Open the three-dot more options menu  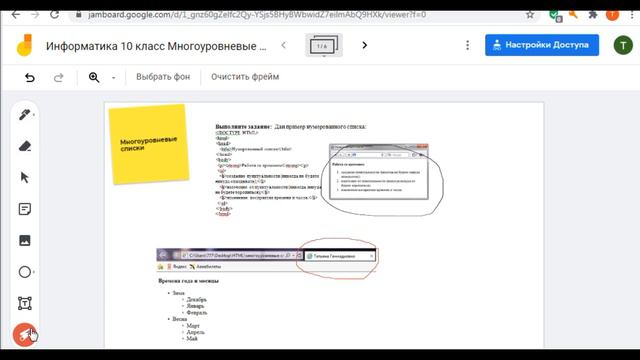tap(468, 45)
